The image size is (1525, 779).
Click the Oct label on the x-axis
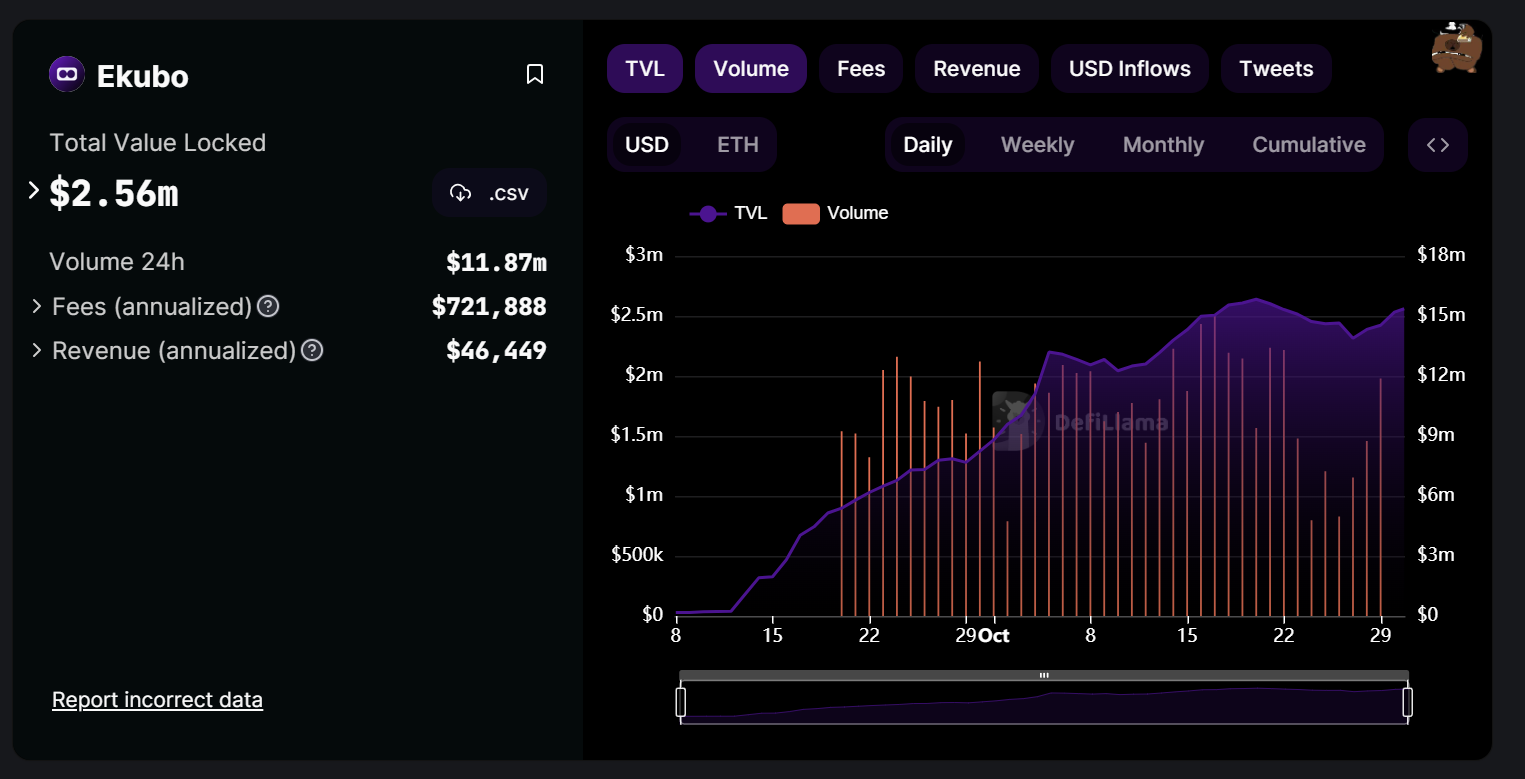click(x=993, y=636)
